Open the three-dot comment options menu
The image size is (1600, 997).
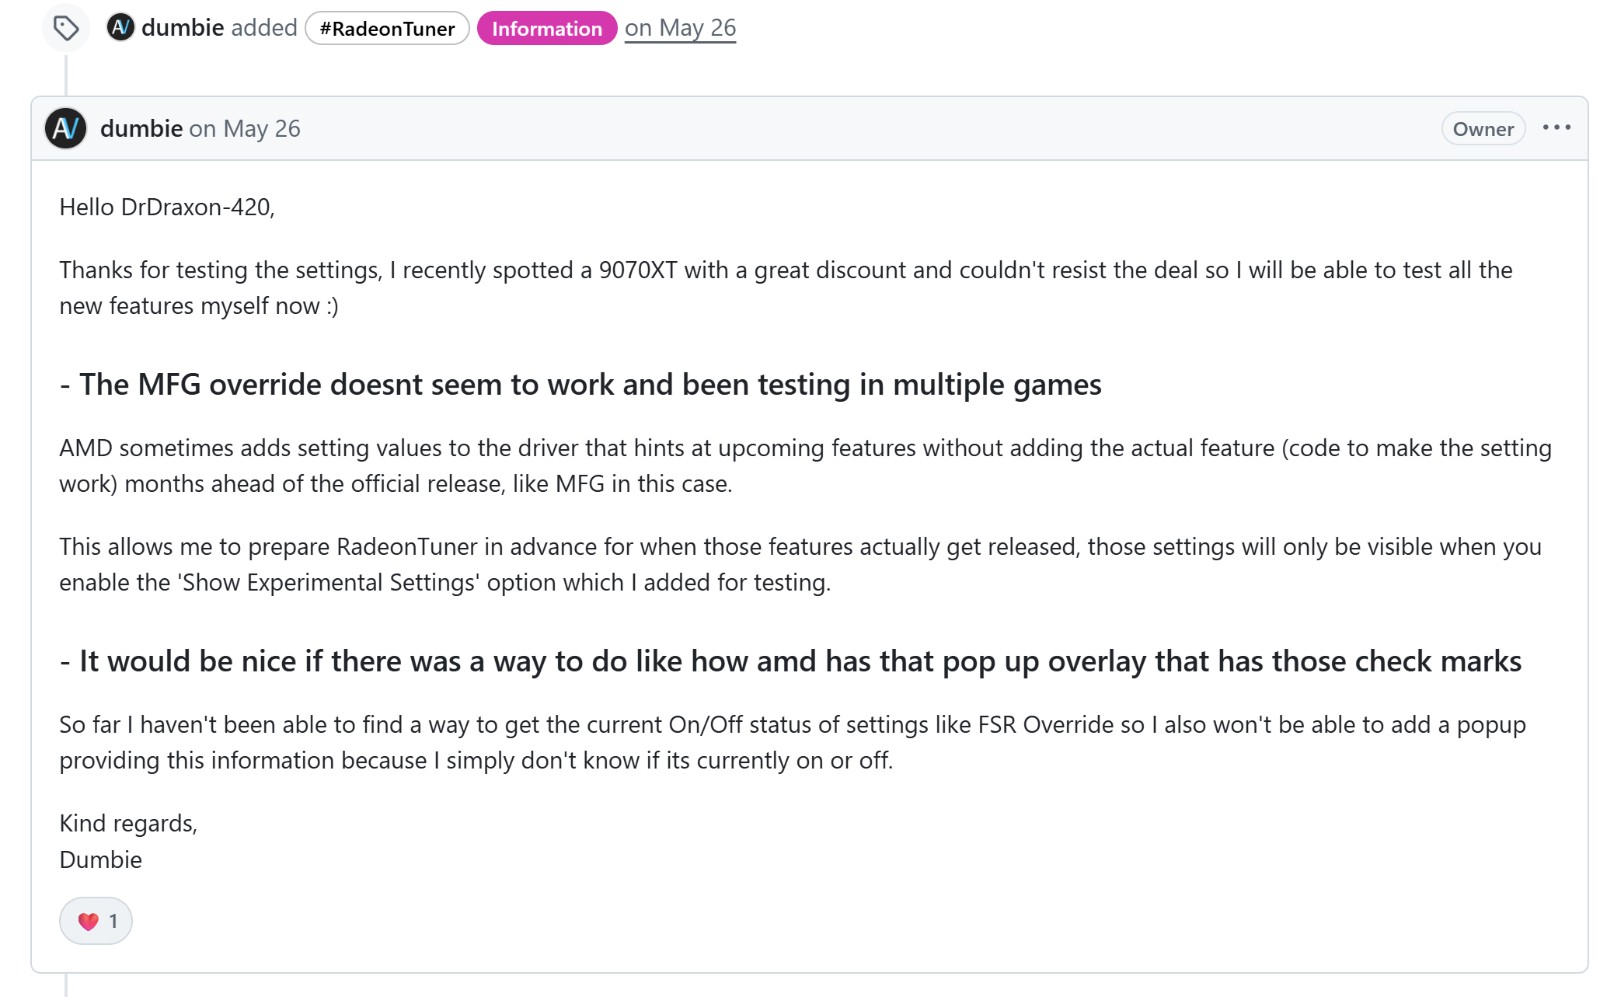[1556, 127]
